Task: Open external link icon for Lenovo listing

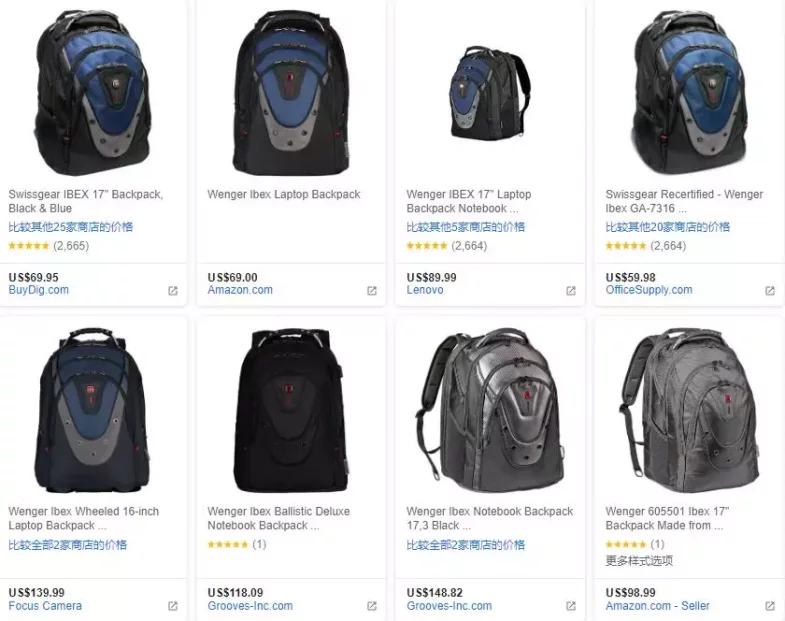Action: [x=571, y=291]
